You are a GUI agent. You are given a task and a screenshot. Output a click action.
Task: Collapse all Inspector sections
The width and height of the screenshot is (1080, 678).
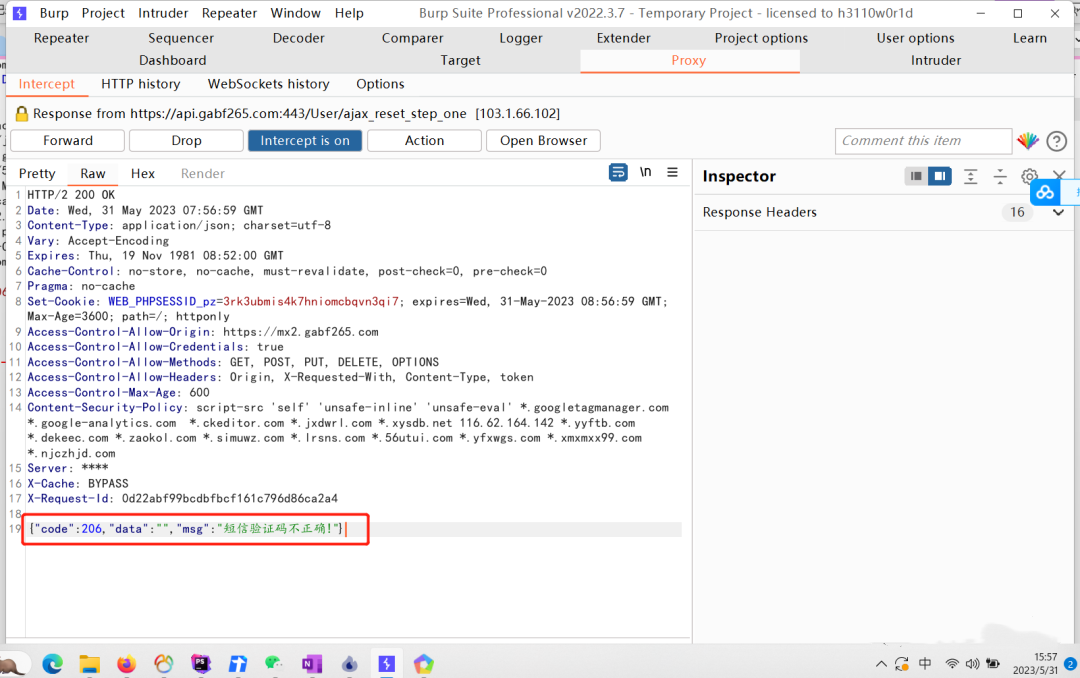point(1000,176)
